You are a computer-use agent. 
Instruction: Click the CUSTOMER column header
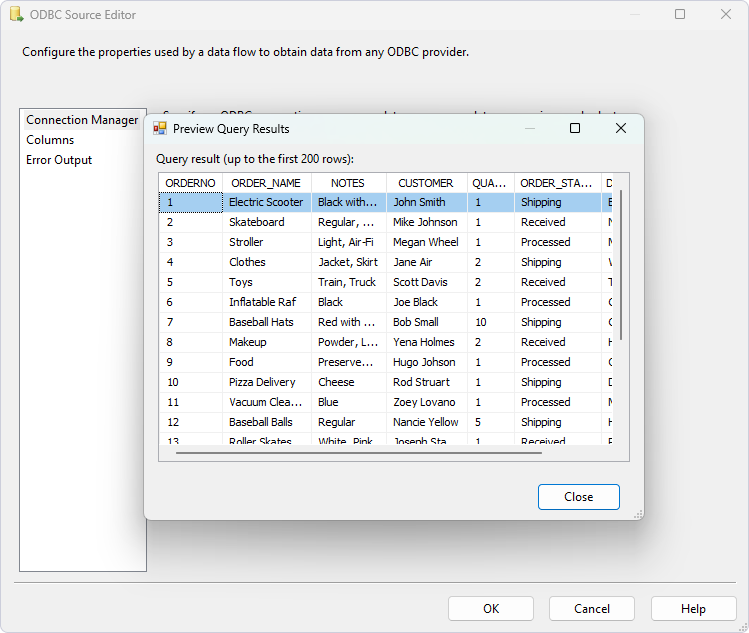coord(425,183)
